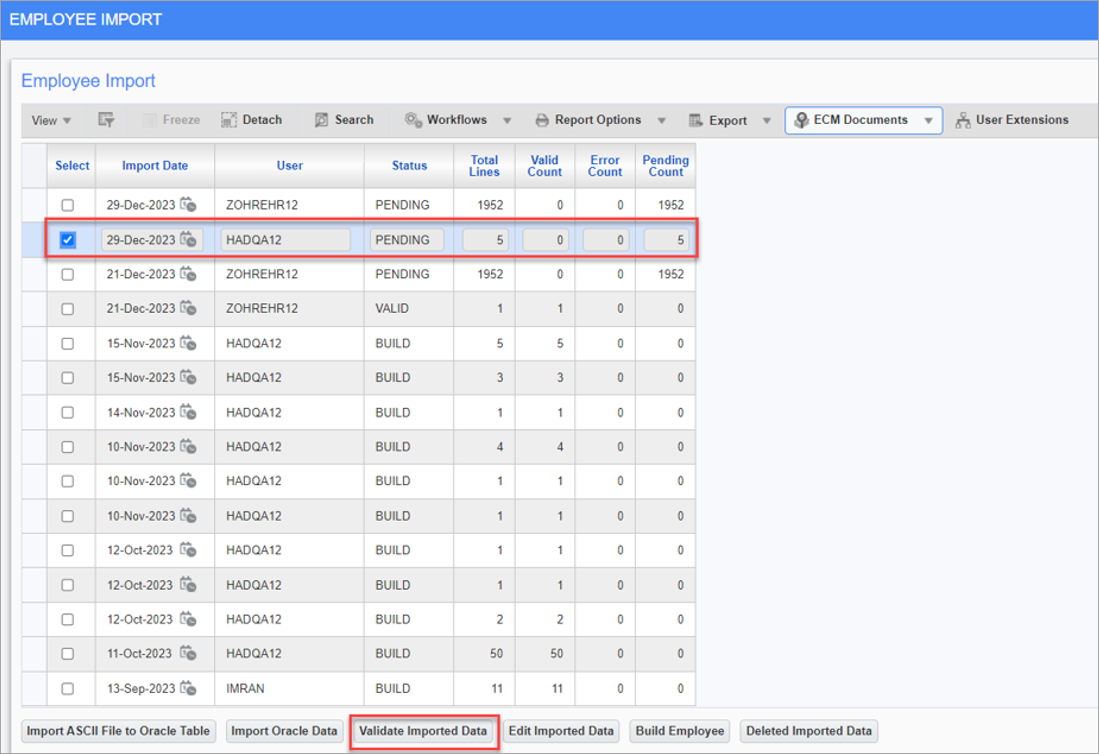Open calendar icon for 21-Dec-2023 VALID row
Viewport: 1099px width, 754px height.
pyautogui.click(x=188, y=308)
